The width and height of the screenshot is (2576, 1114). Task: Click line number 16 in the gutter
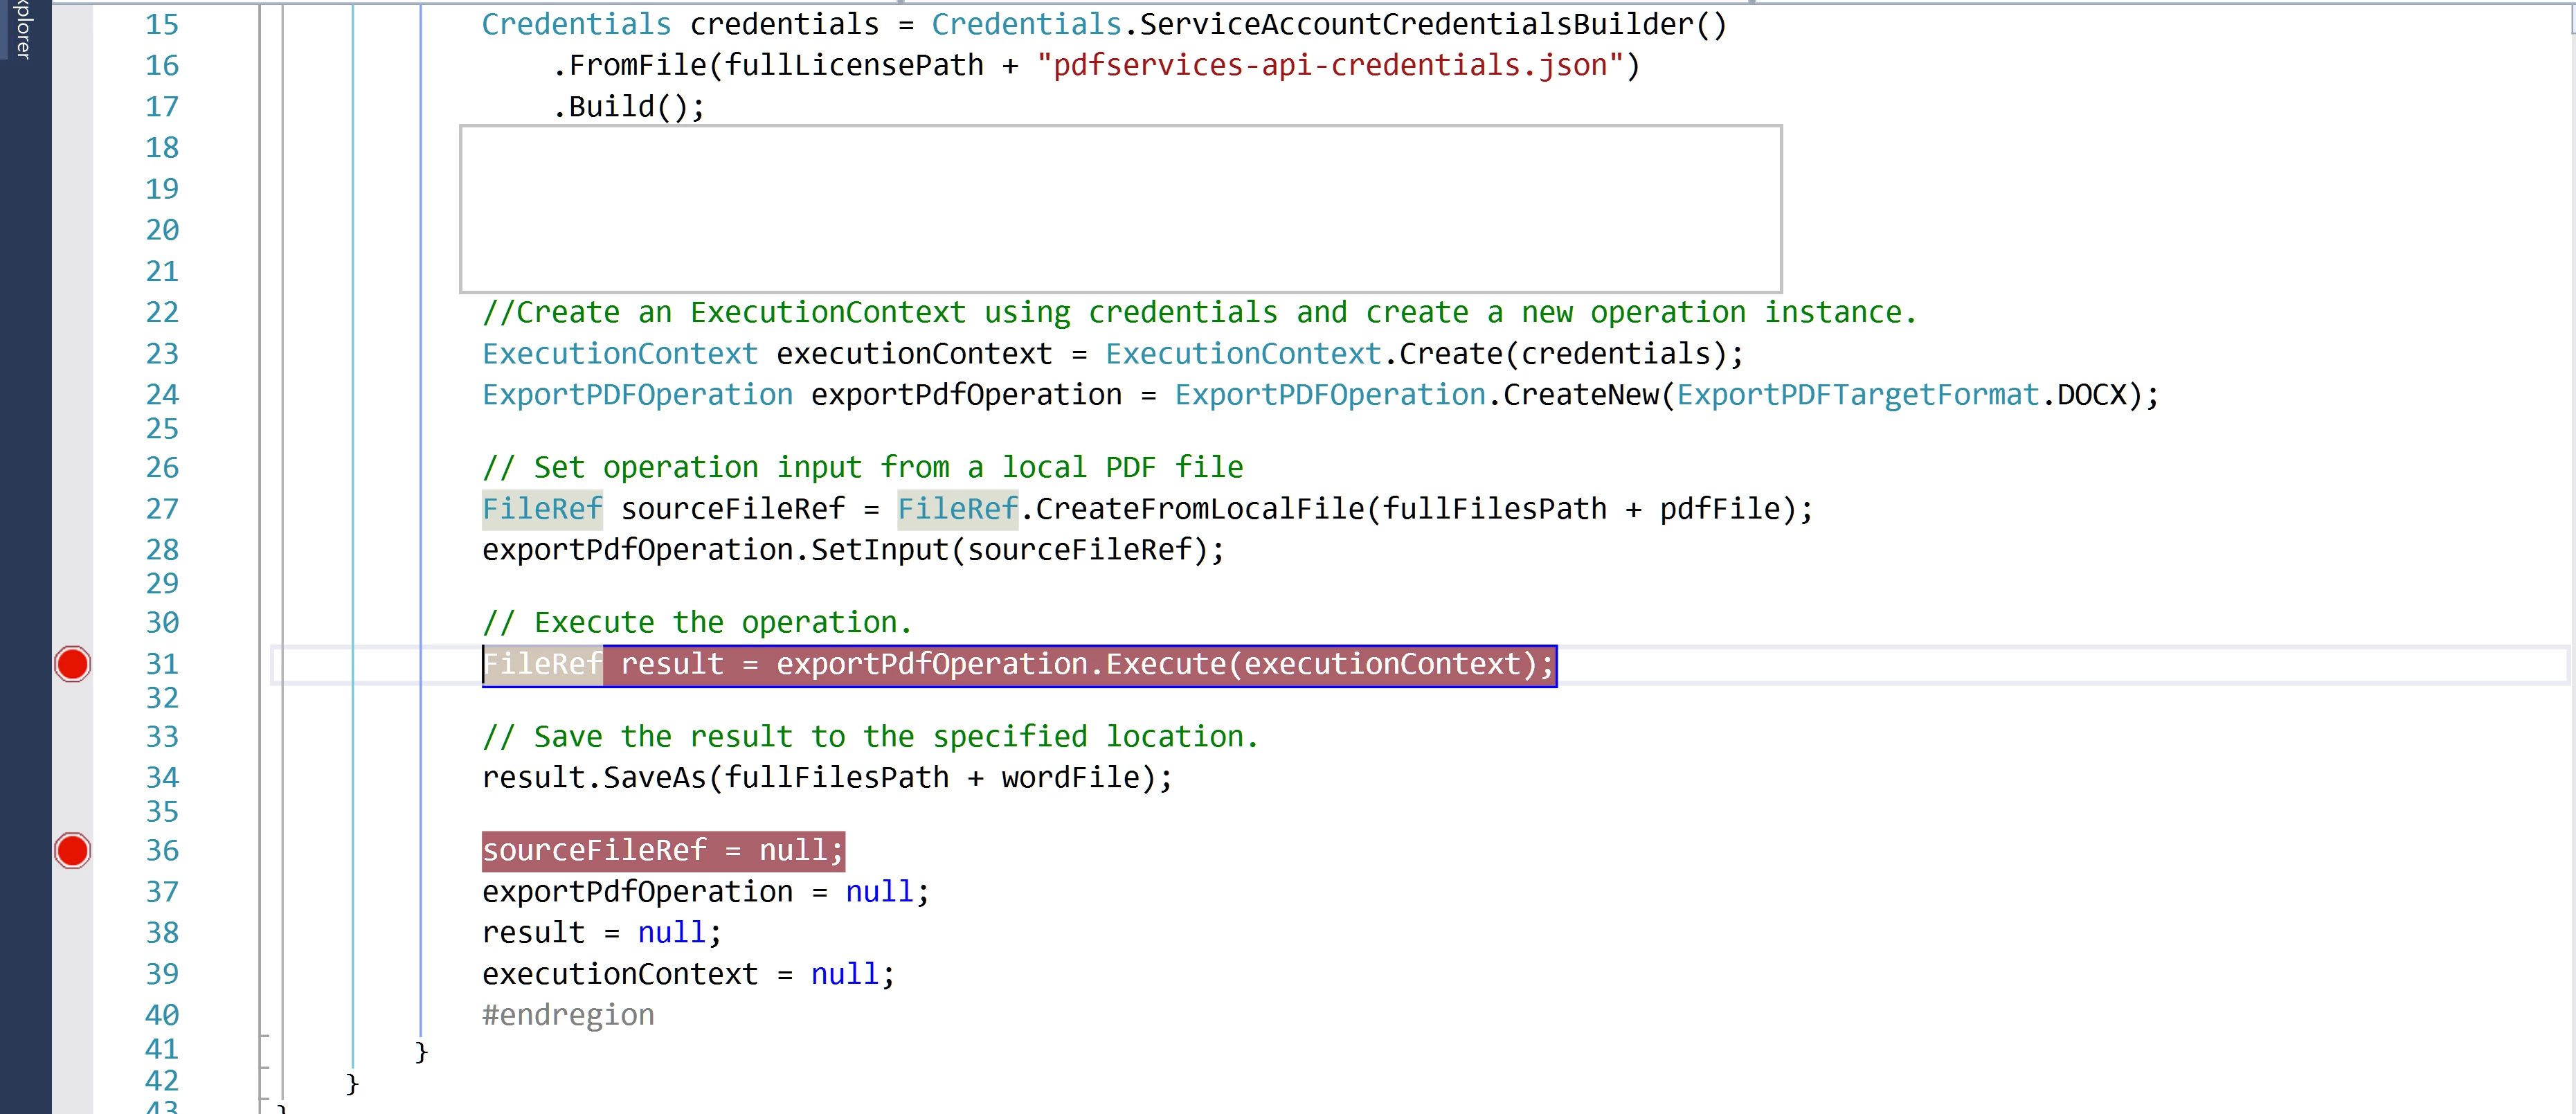[x=162, y=66]
